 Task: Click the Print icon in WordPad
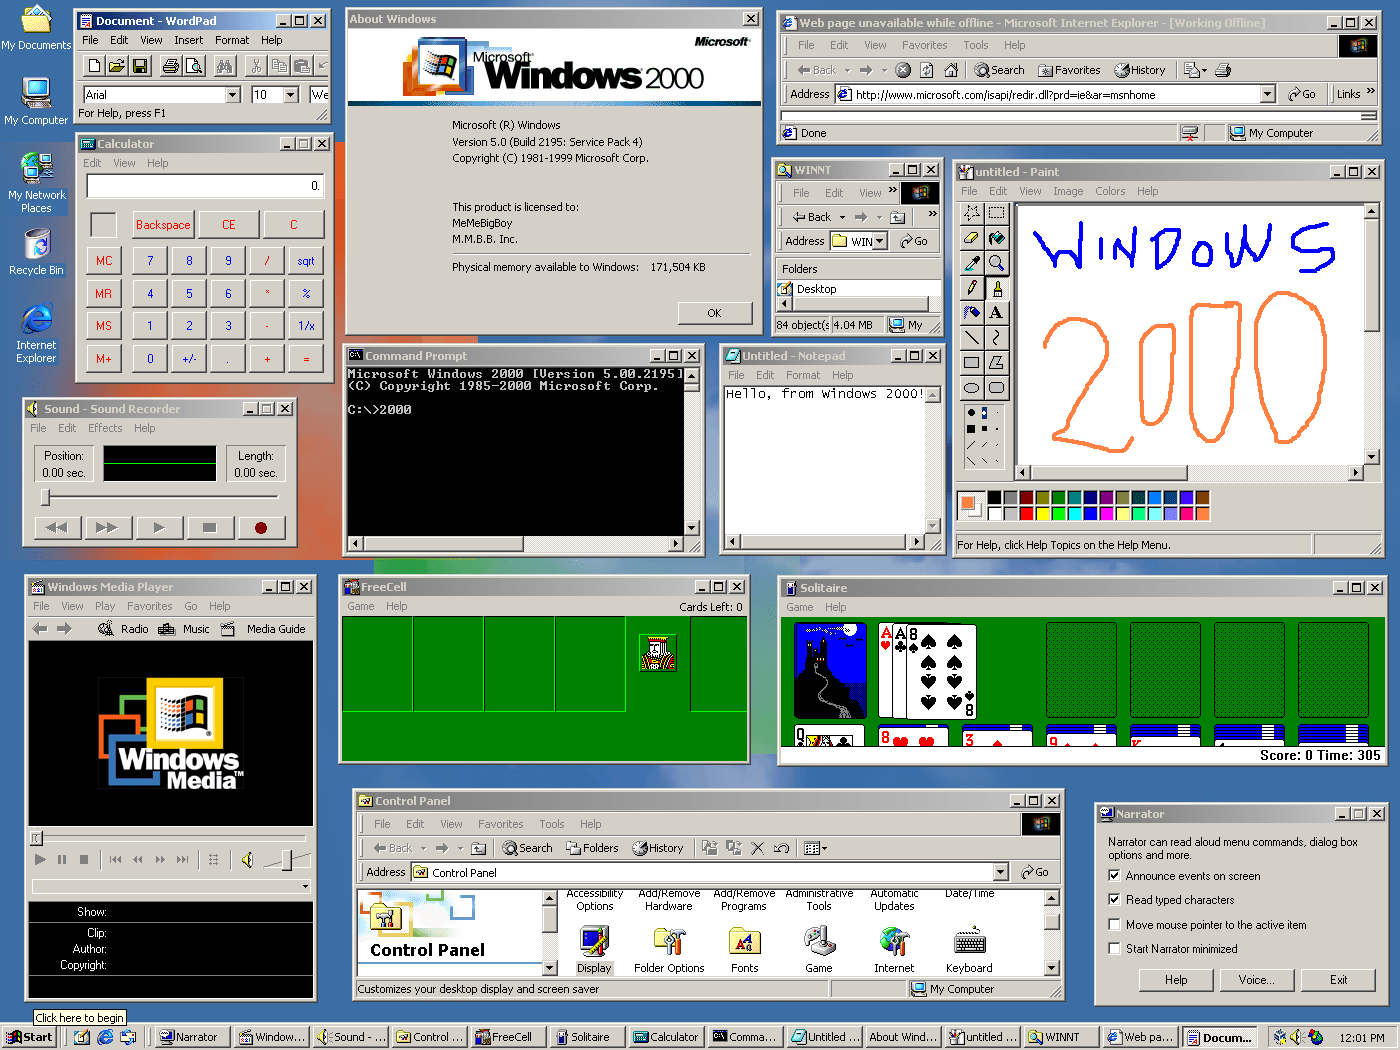[x=171, y=66]
